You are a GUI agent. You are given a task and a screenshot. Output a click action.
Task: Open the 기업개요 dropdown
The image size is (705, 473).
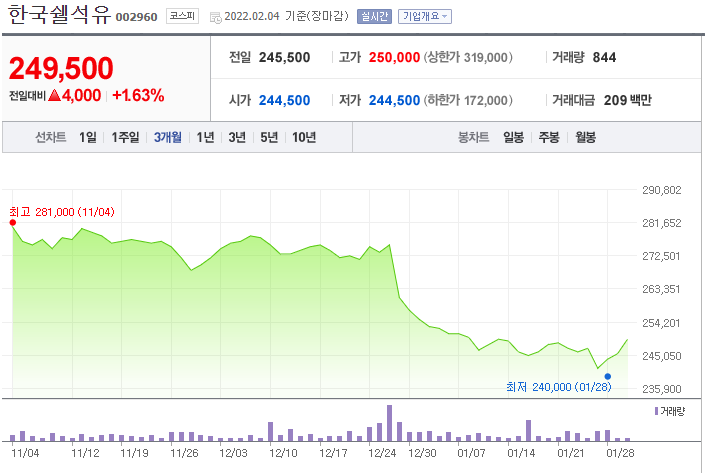425,17
